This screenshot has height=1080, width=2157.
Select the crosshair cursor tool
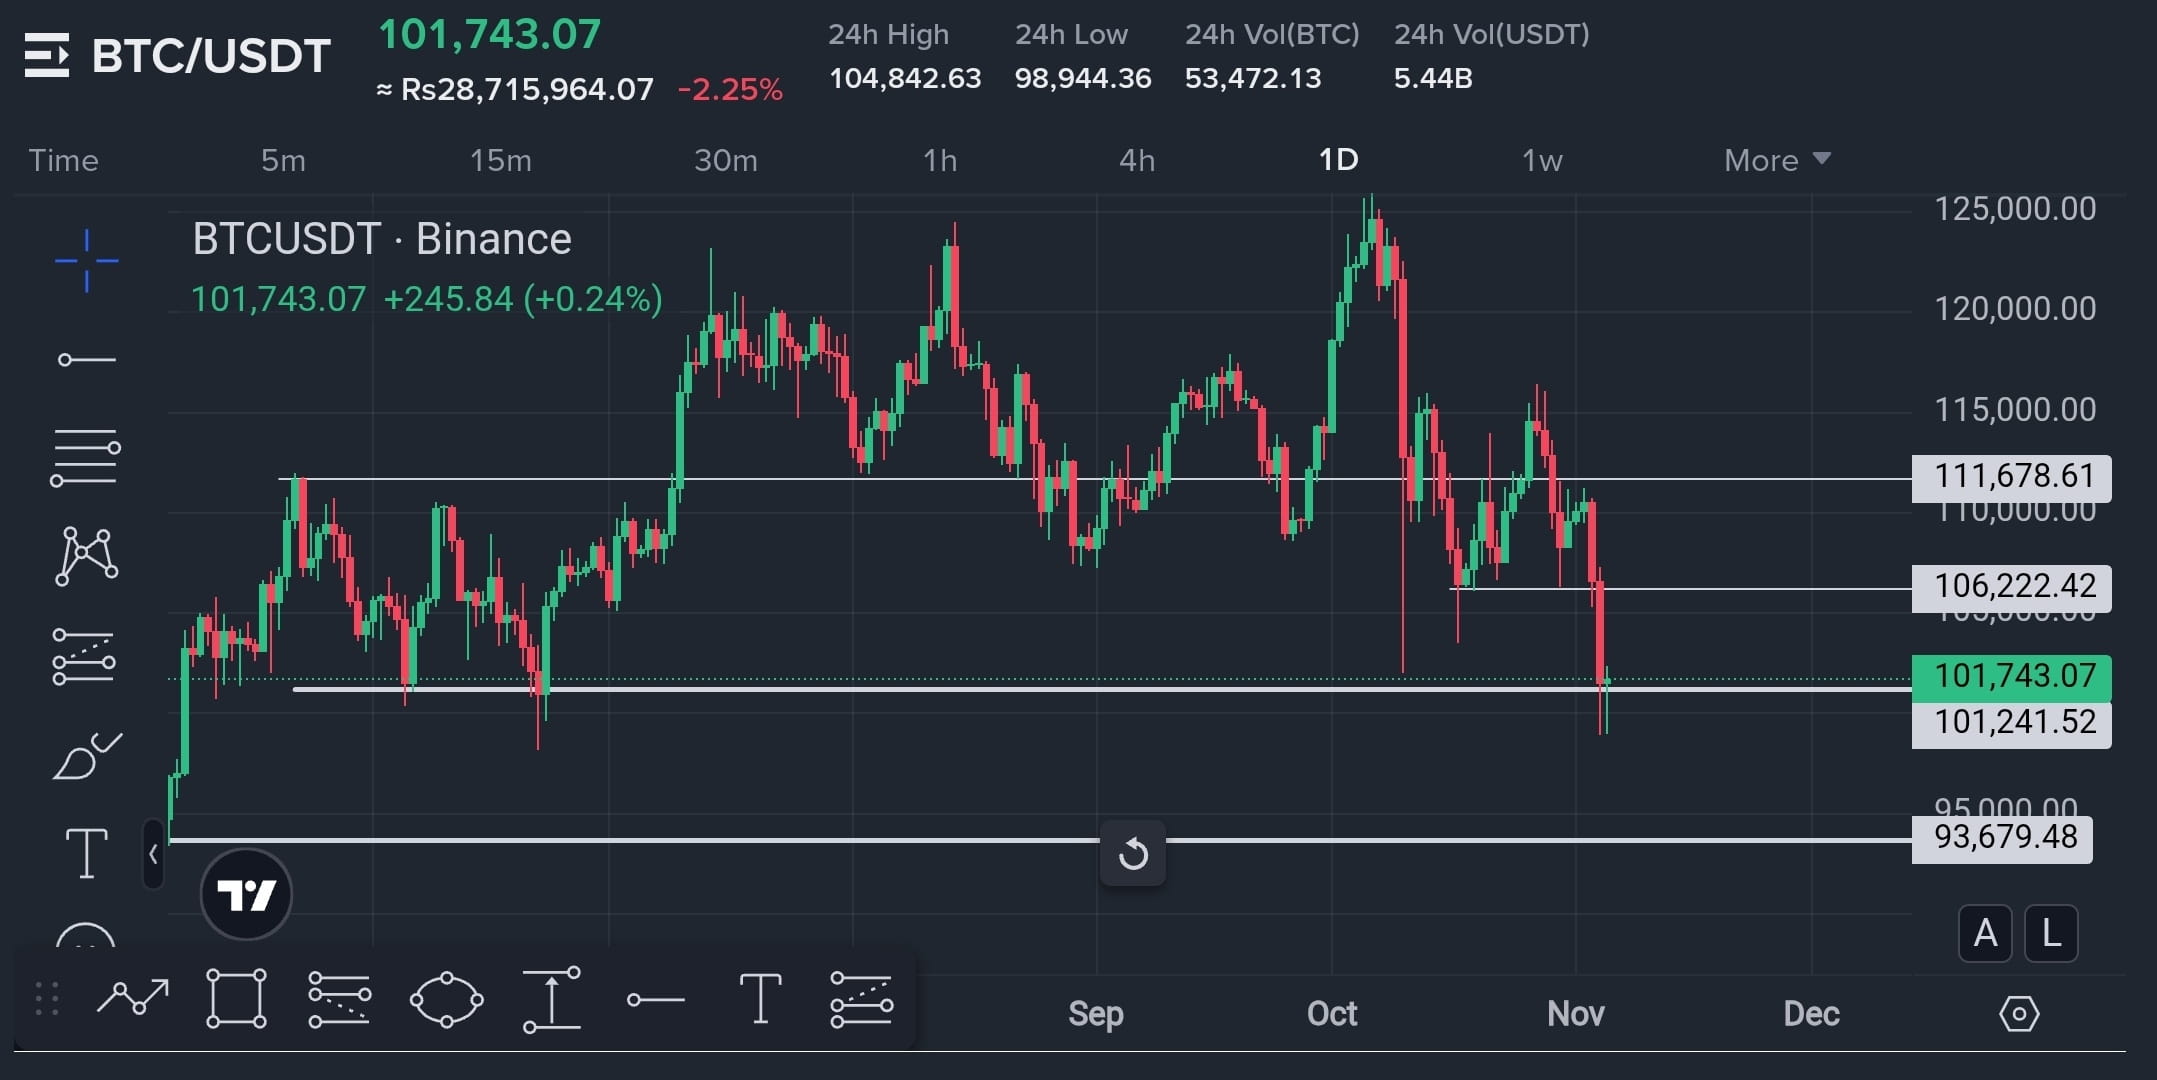[87, 261]
